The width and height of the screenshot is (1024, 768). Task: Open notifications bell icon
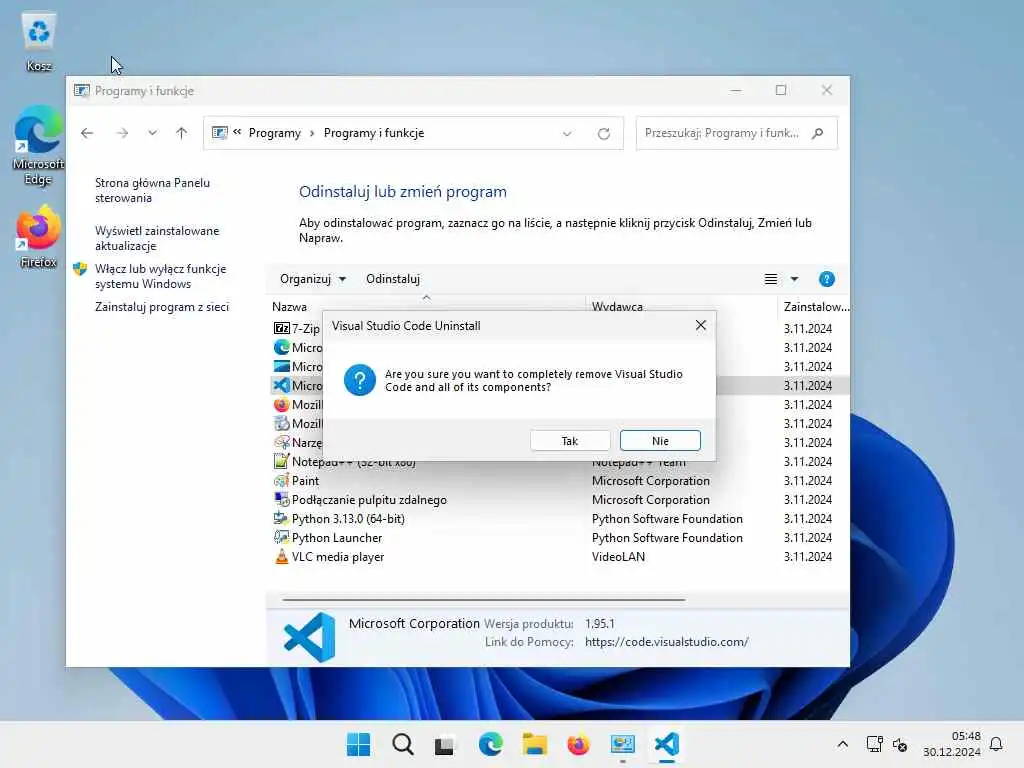tap(996, 744)
